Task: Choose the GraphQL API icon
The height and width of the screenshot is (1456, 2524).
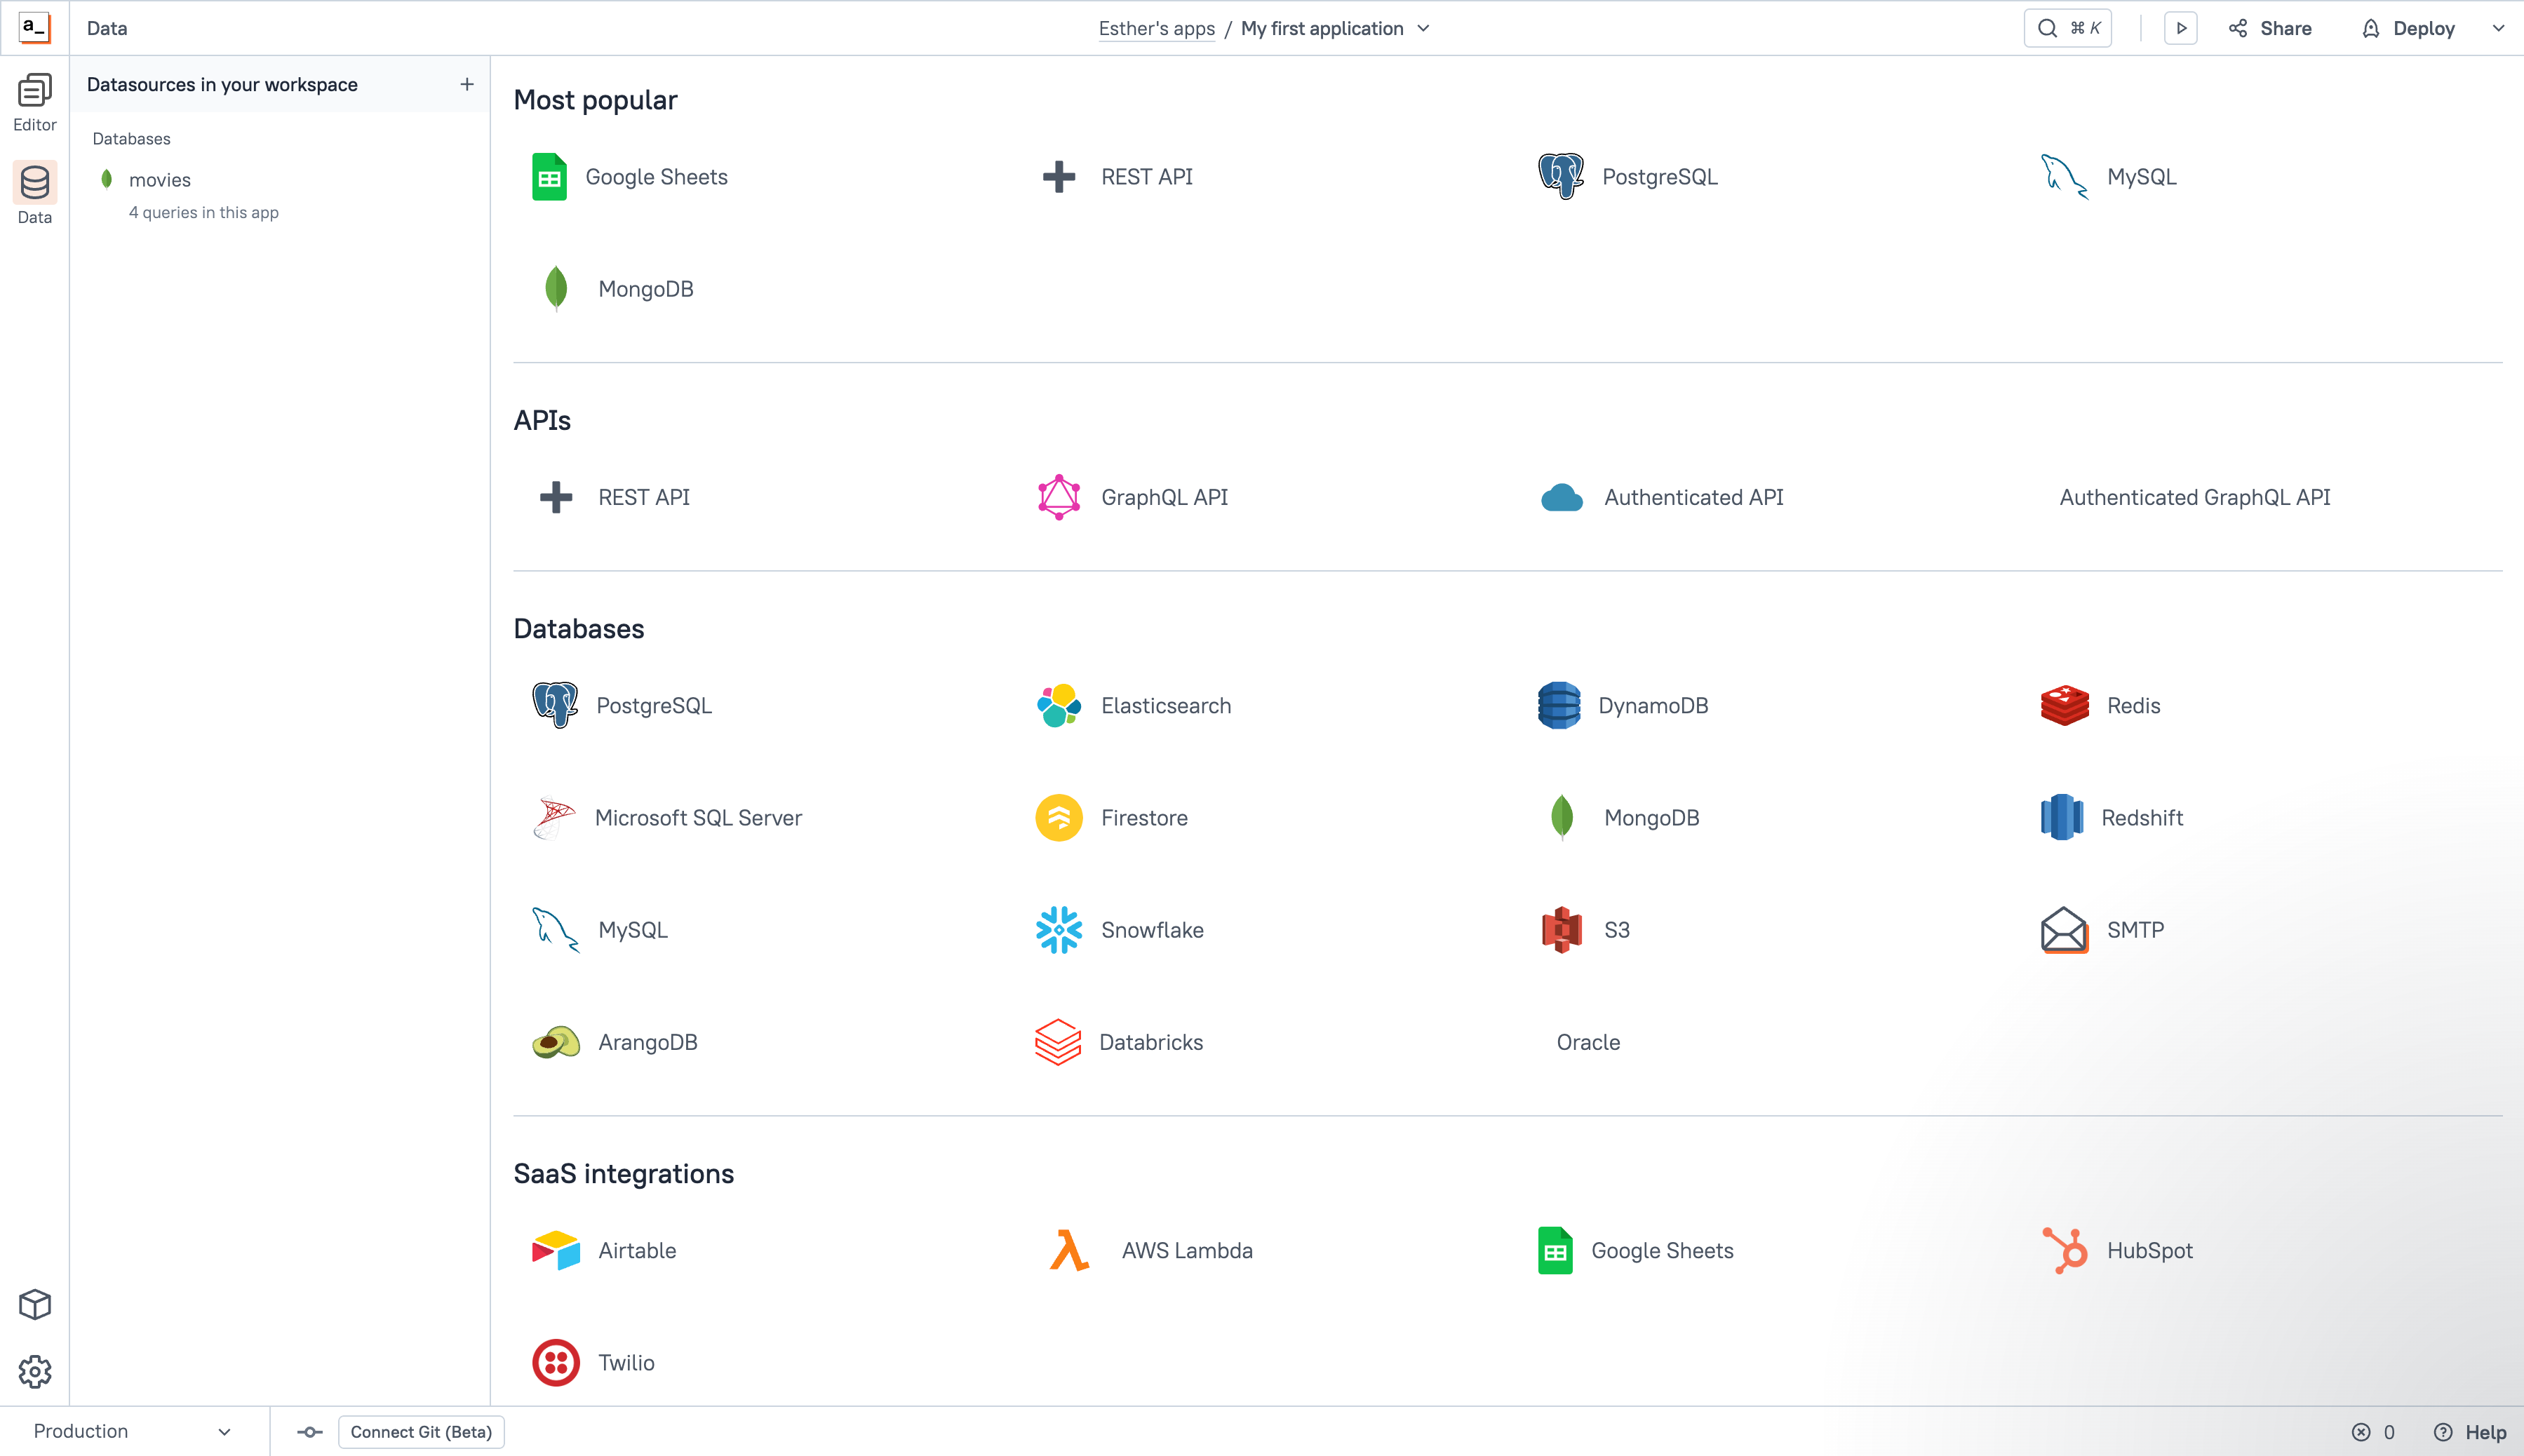Action: coord(1058,497)
